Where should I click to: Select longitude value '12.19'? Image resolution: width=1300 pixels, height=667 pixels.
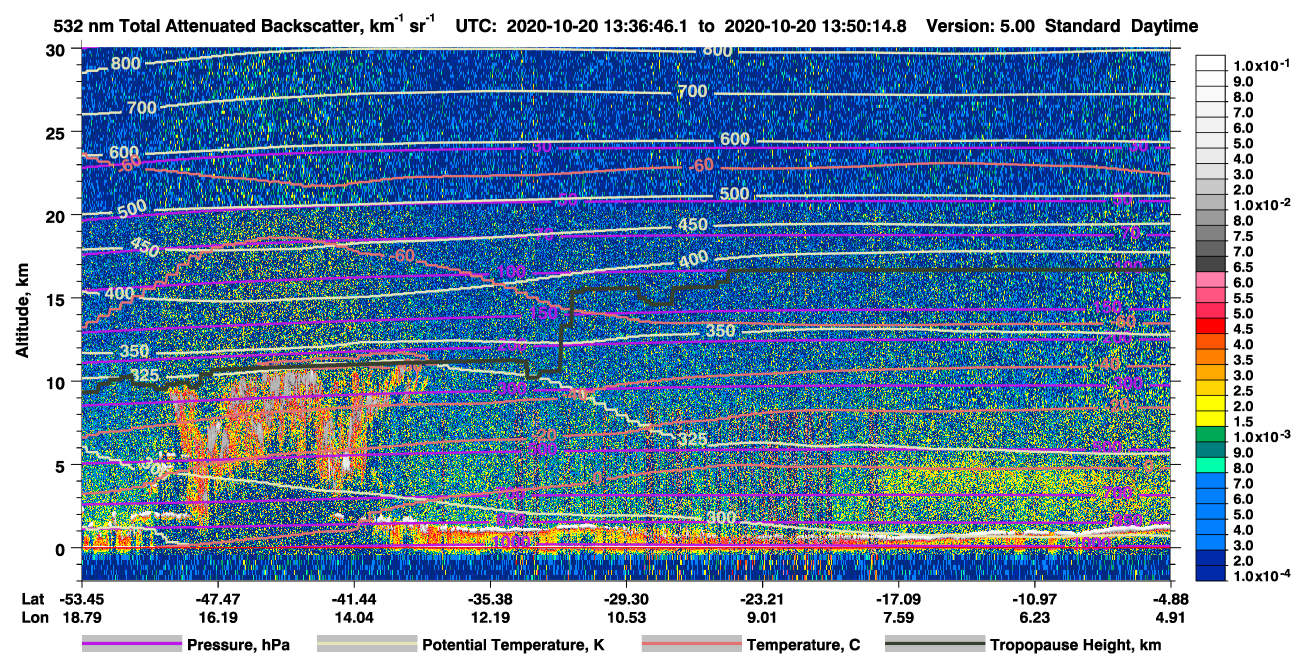click(490, 618)
